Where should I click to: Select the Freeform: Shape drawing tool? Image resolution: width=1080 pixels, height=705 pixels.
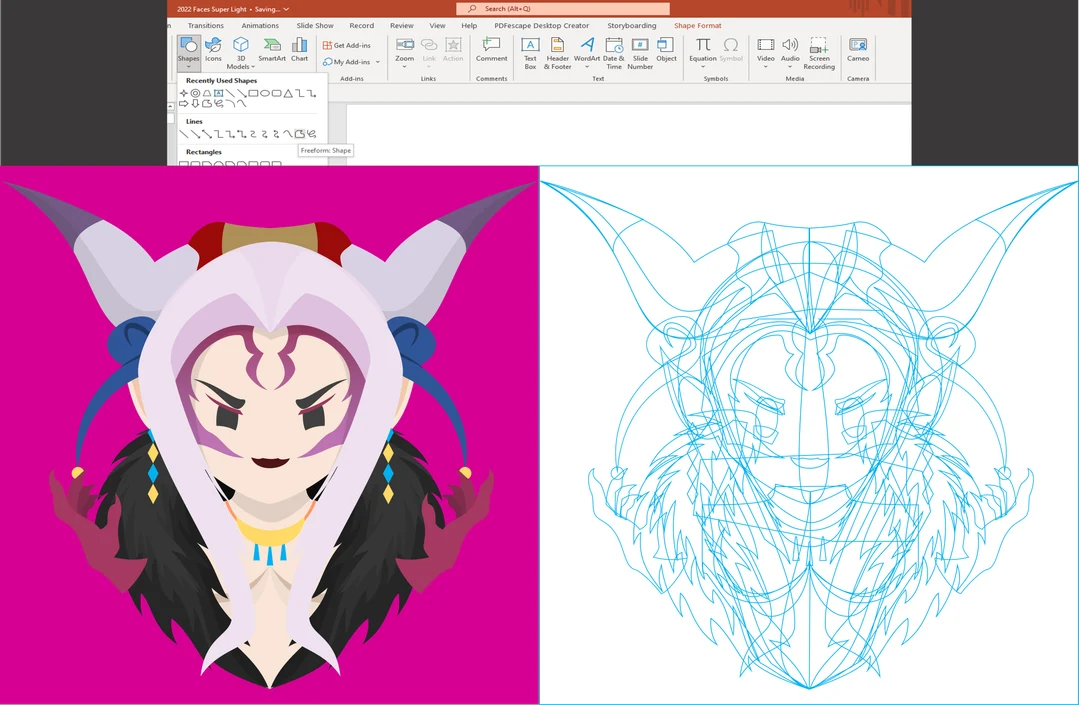pos(300,133)
